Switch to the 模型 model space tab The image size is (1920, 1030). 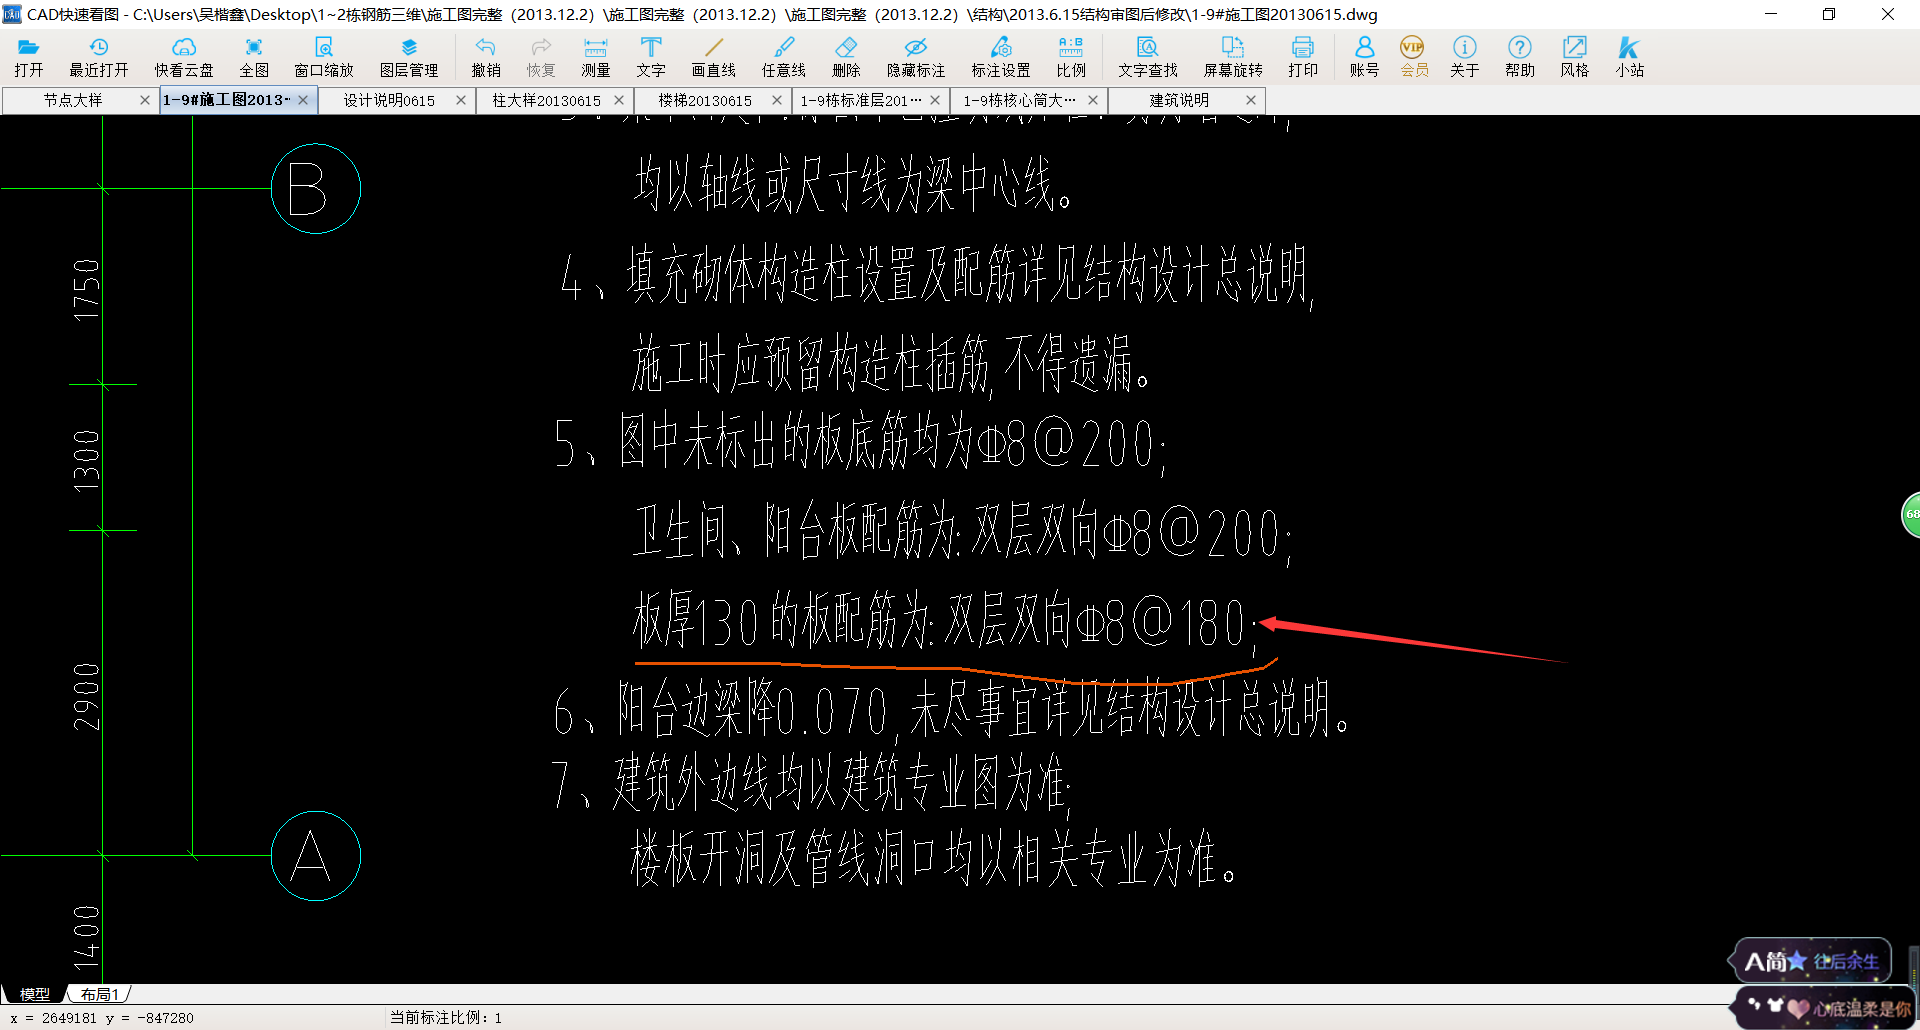(x=35, y=994)
